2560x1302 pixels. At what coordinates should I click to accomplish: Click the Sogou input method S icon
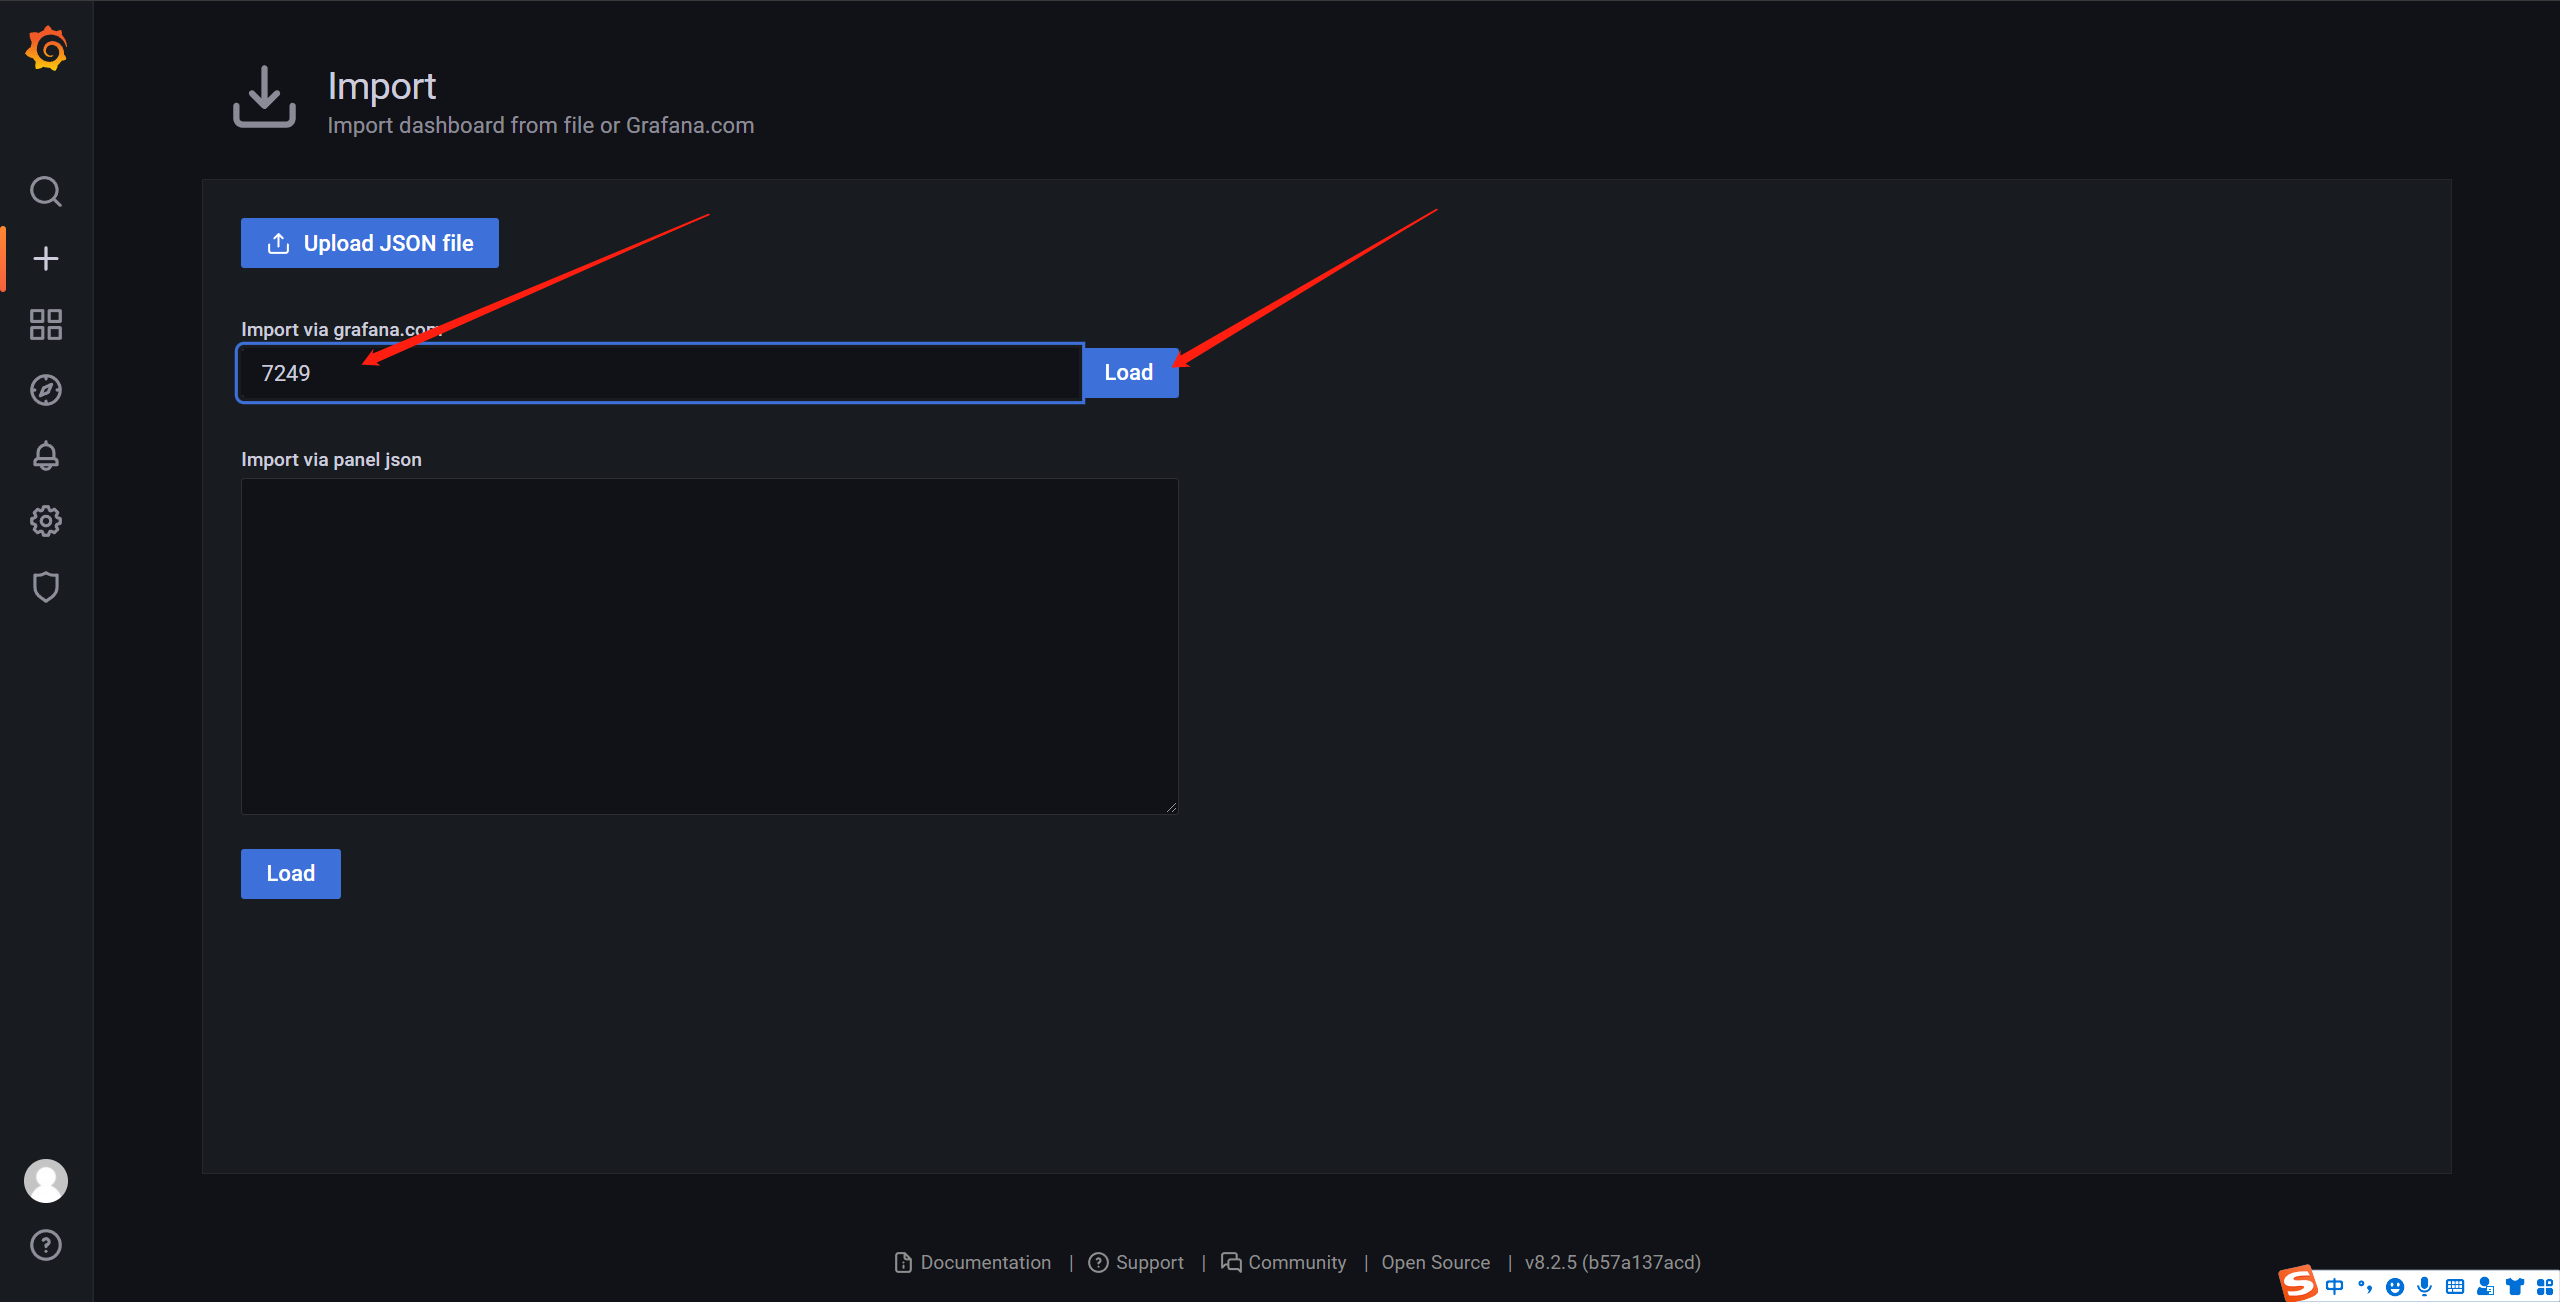(x=2297, y=1283)
